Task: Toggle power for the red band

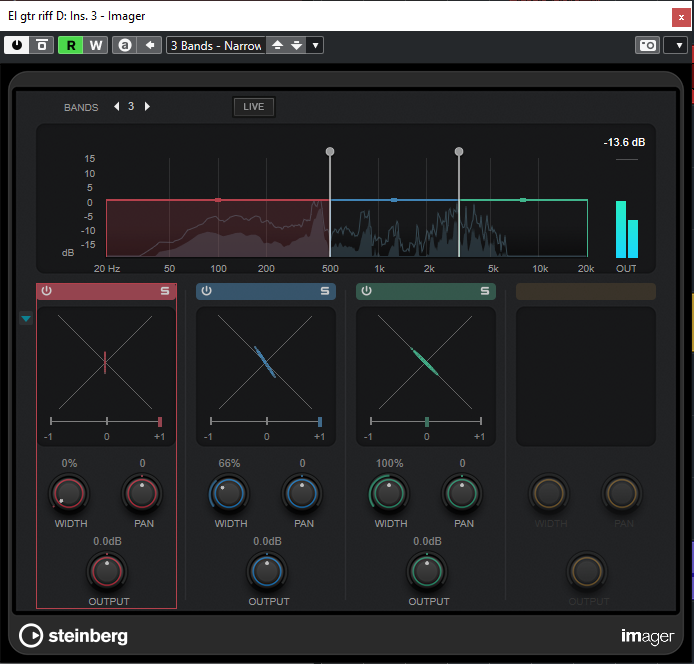Action: point(47,291)
